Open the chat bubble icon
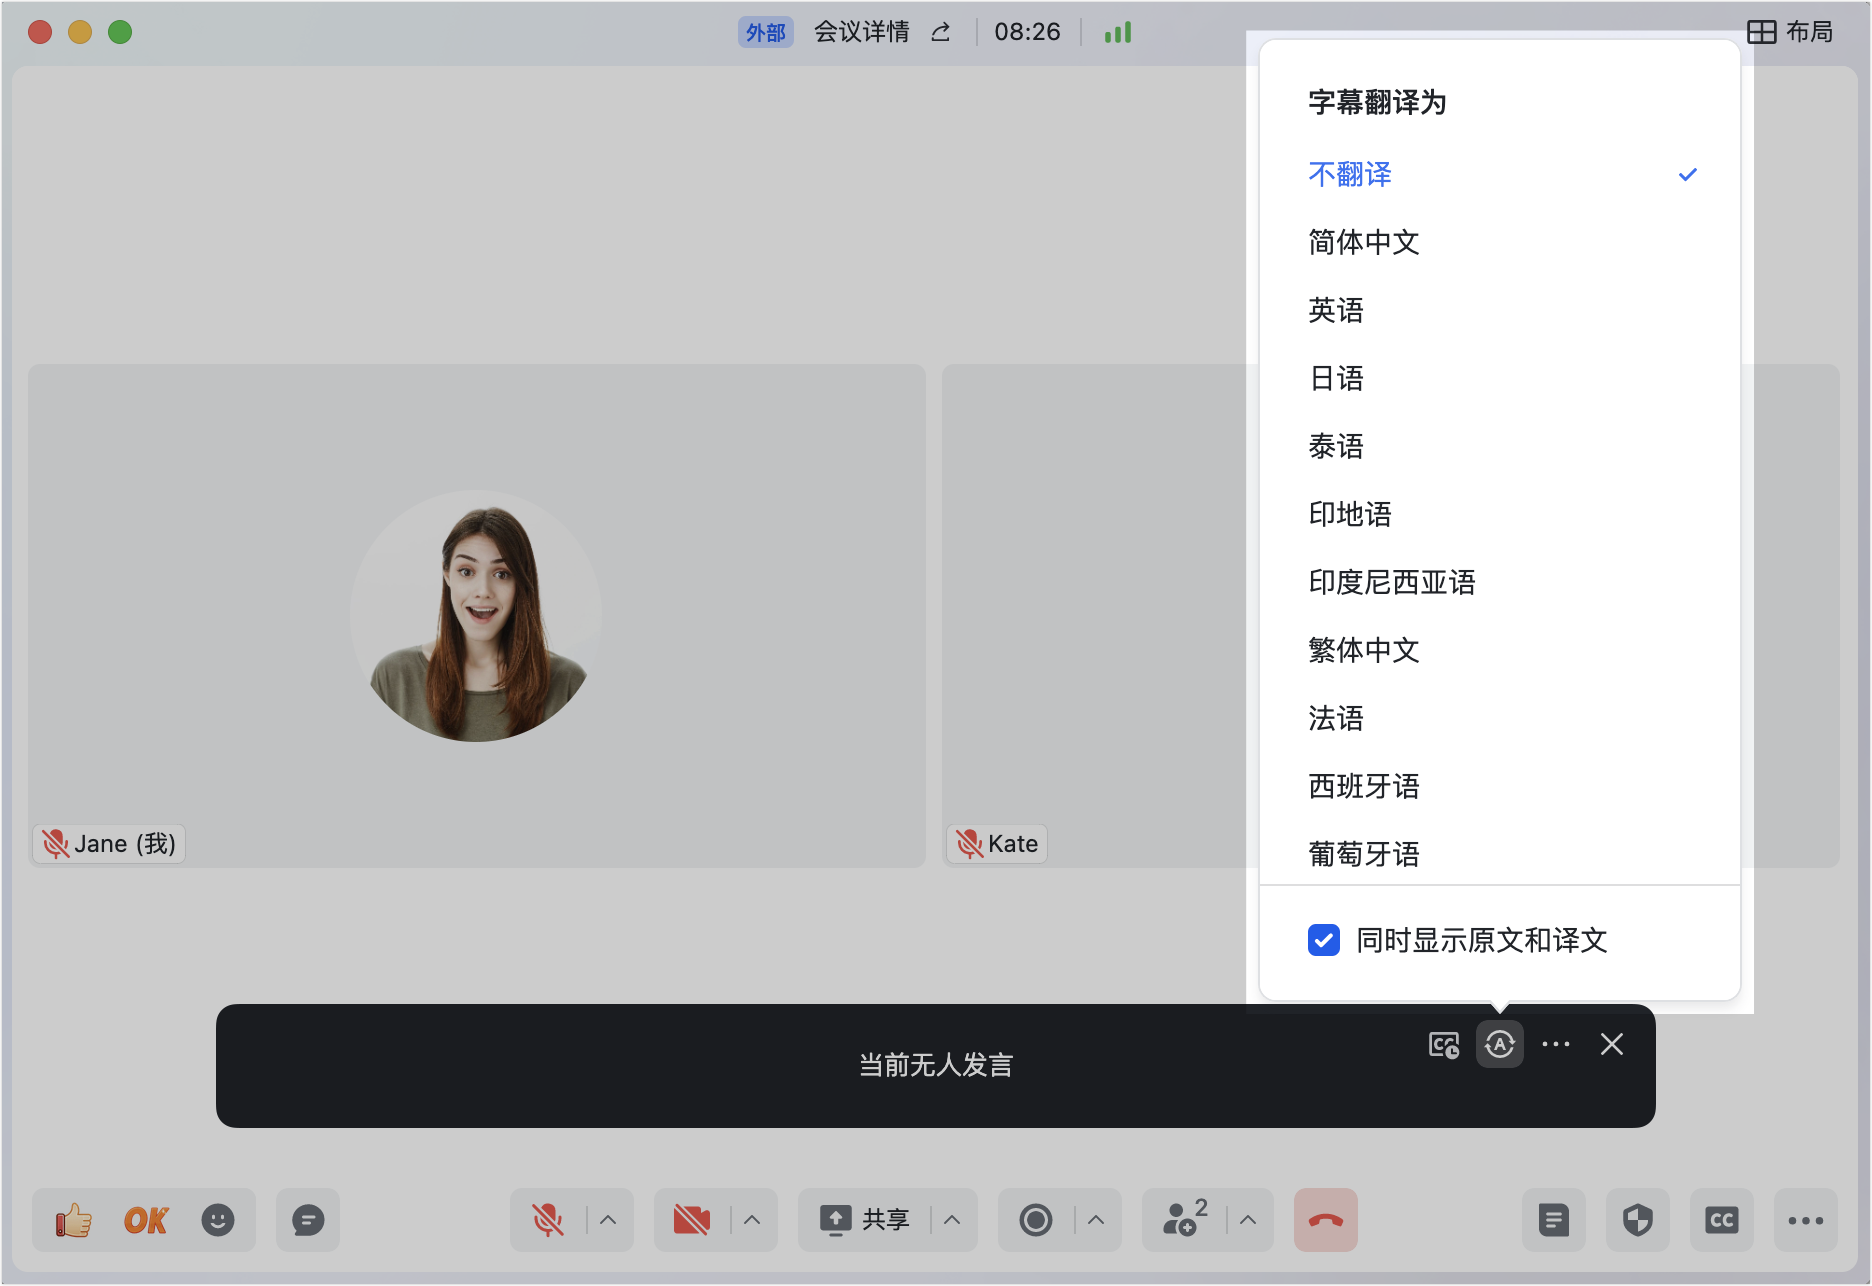This screenshot has height=1286, width=1872. [308, 1220]
